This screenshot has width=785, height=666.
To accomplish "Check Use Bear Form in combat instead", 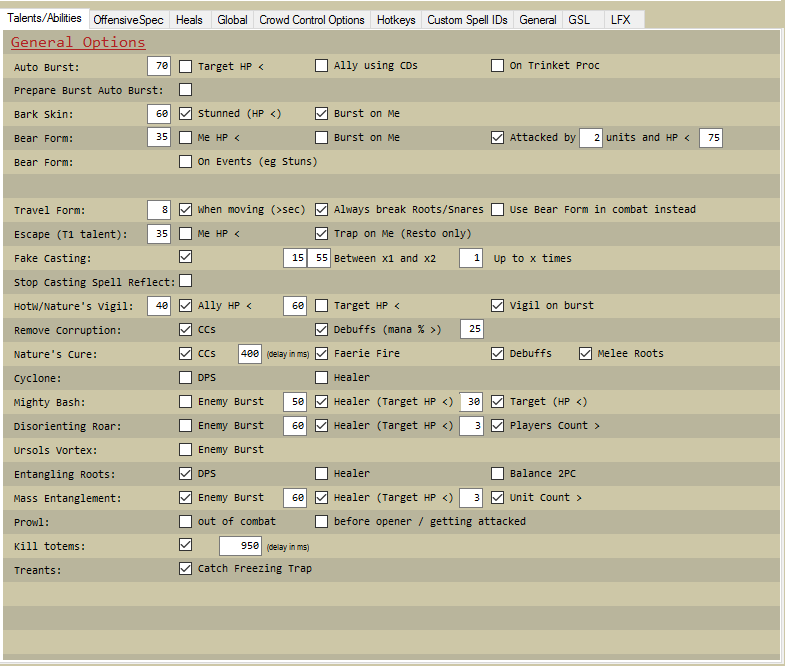I will click(497, 209).
